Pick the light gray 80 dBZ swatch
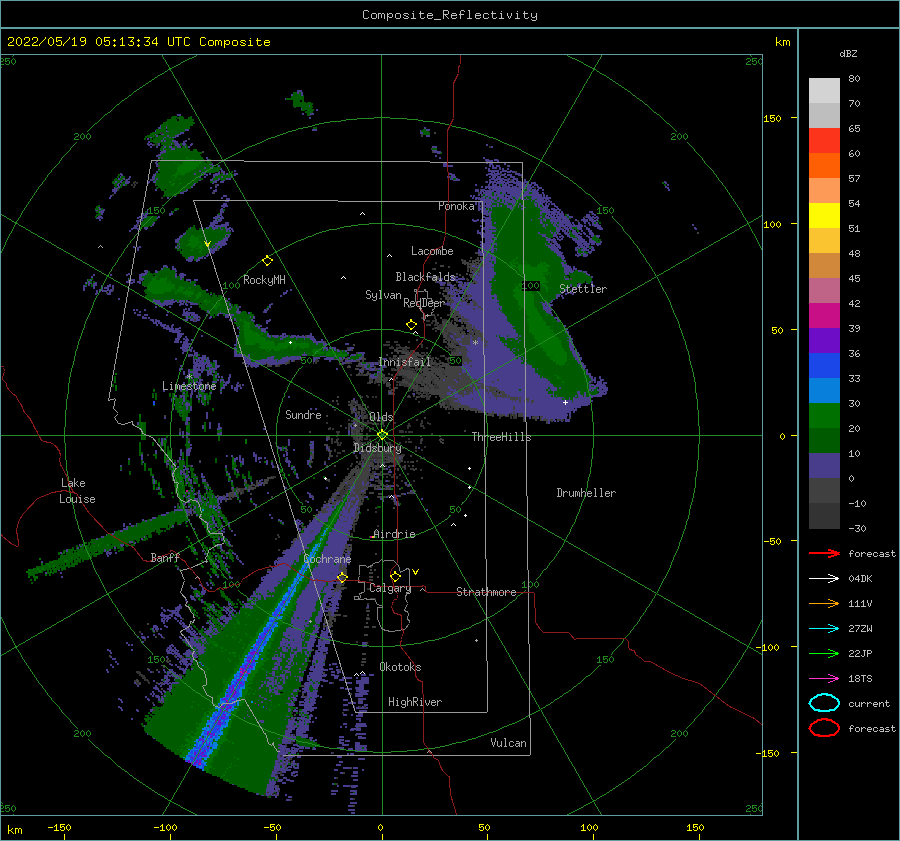Viewport: 900px width, 841px height. [824, 90]
